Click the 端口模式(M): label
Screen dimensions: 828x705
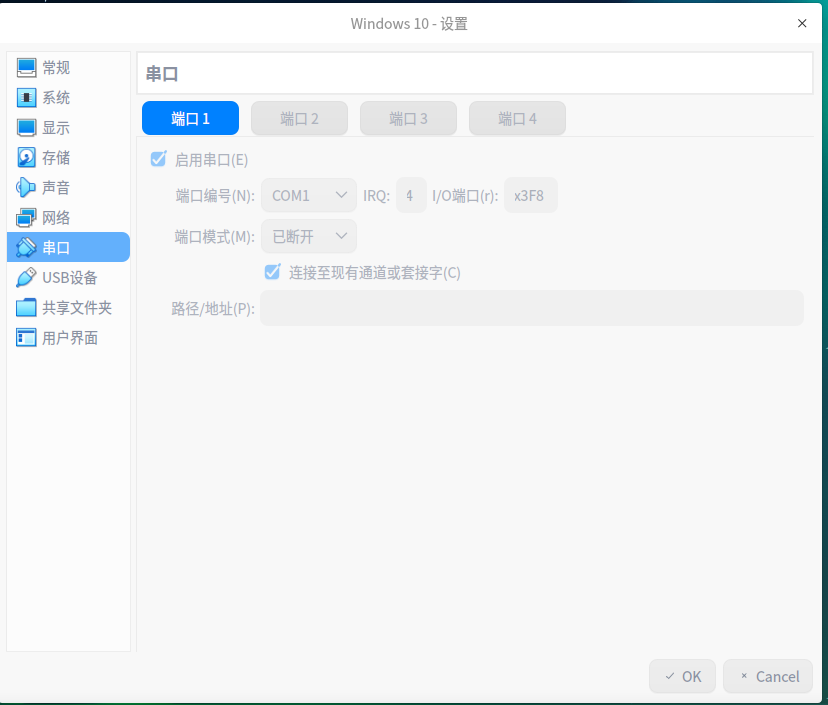(x=214, y=237)
